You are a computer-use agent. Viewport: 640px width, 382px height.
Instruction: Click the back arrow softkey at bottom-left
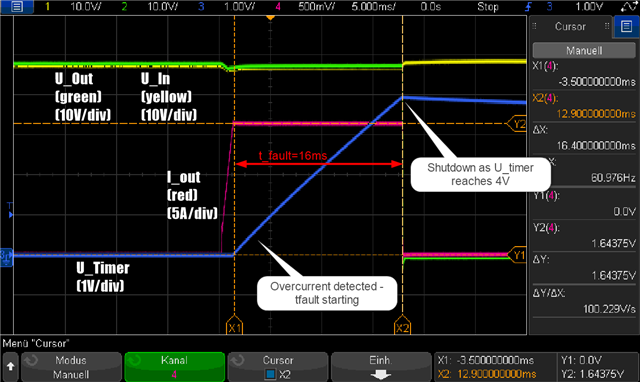10,366
